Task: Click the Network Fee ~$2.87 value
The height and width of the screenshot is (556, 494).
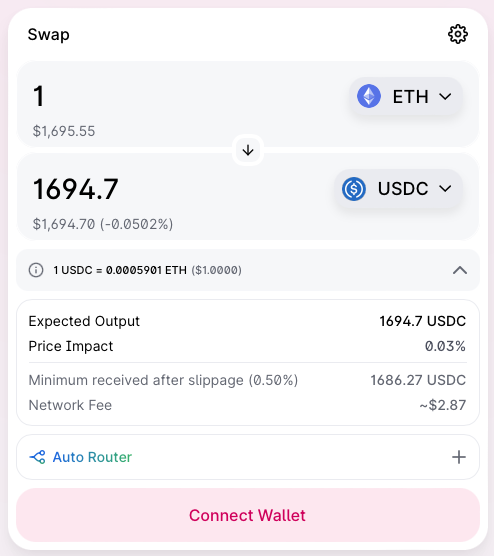Action: coord(443,405)
